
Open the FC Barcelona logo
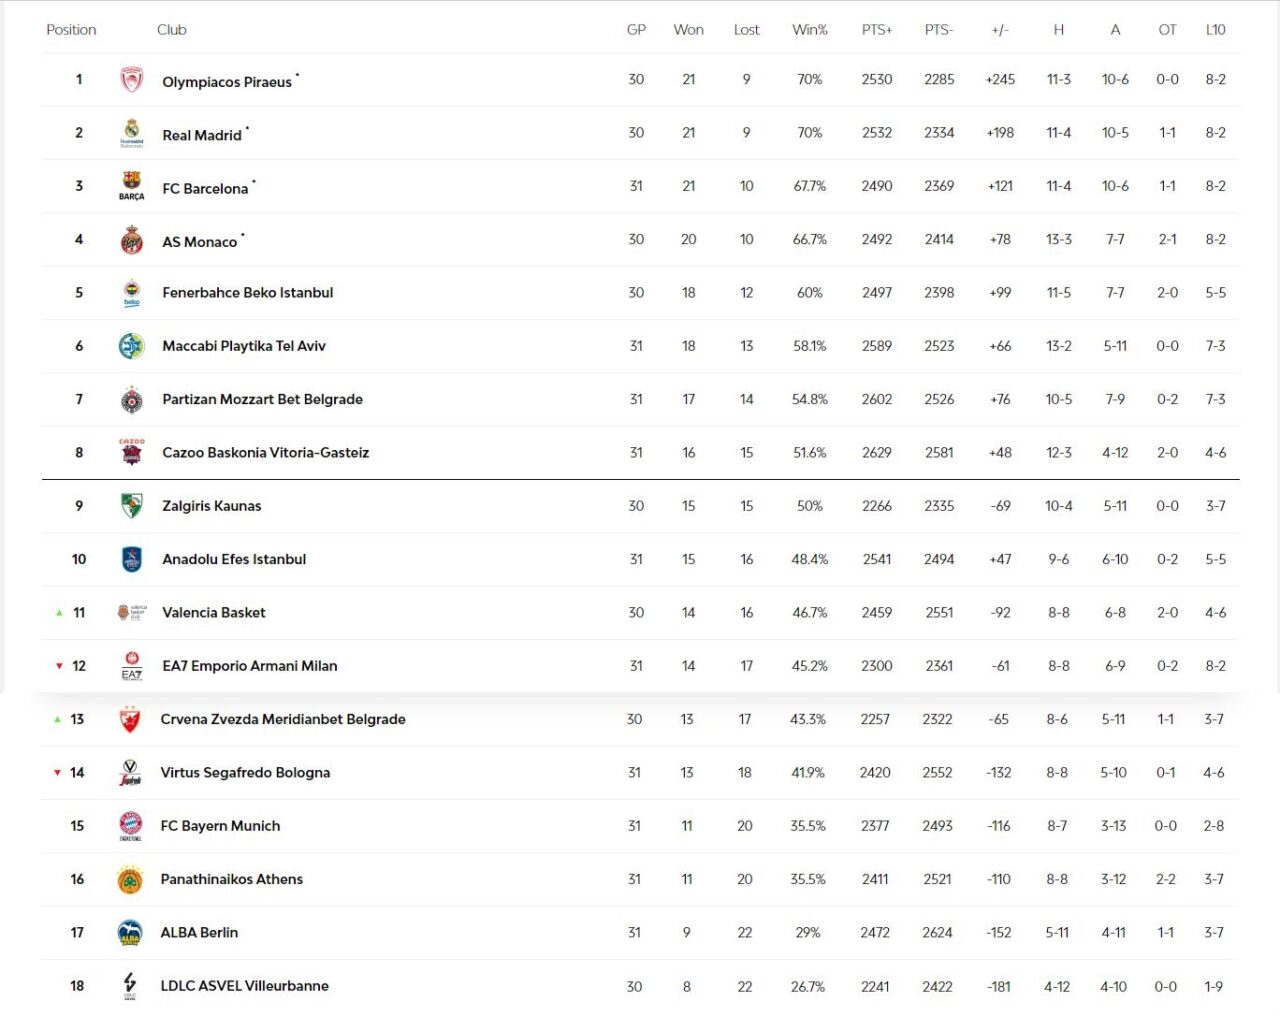(x=131, y=186)
